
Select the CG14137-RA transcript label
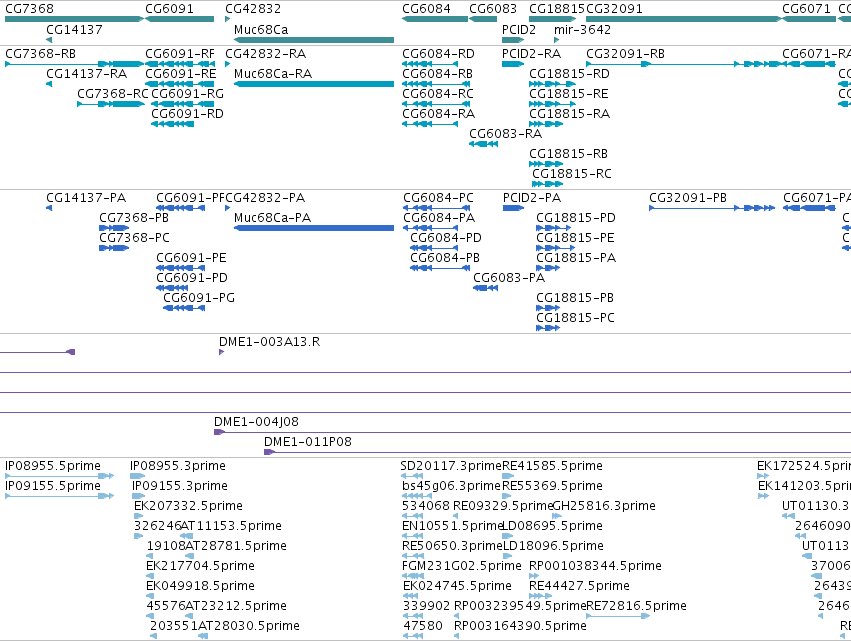click(86, 74)
